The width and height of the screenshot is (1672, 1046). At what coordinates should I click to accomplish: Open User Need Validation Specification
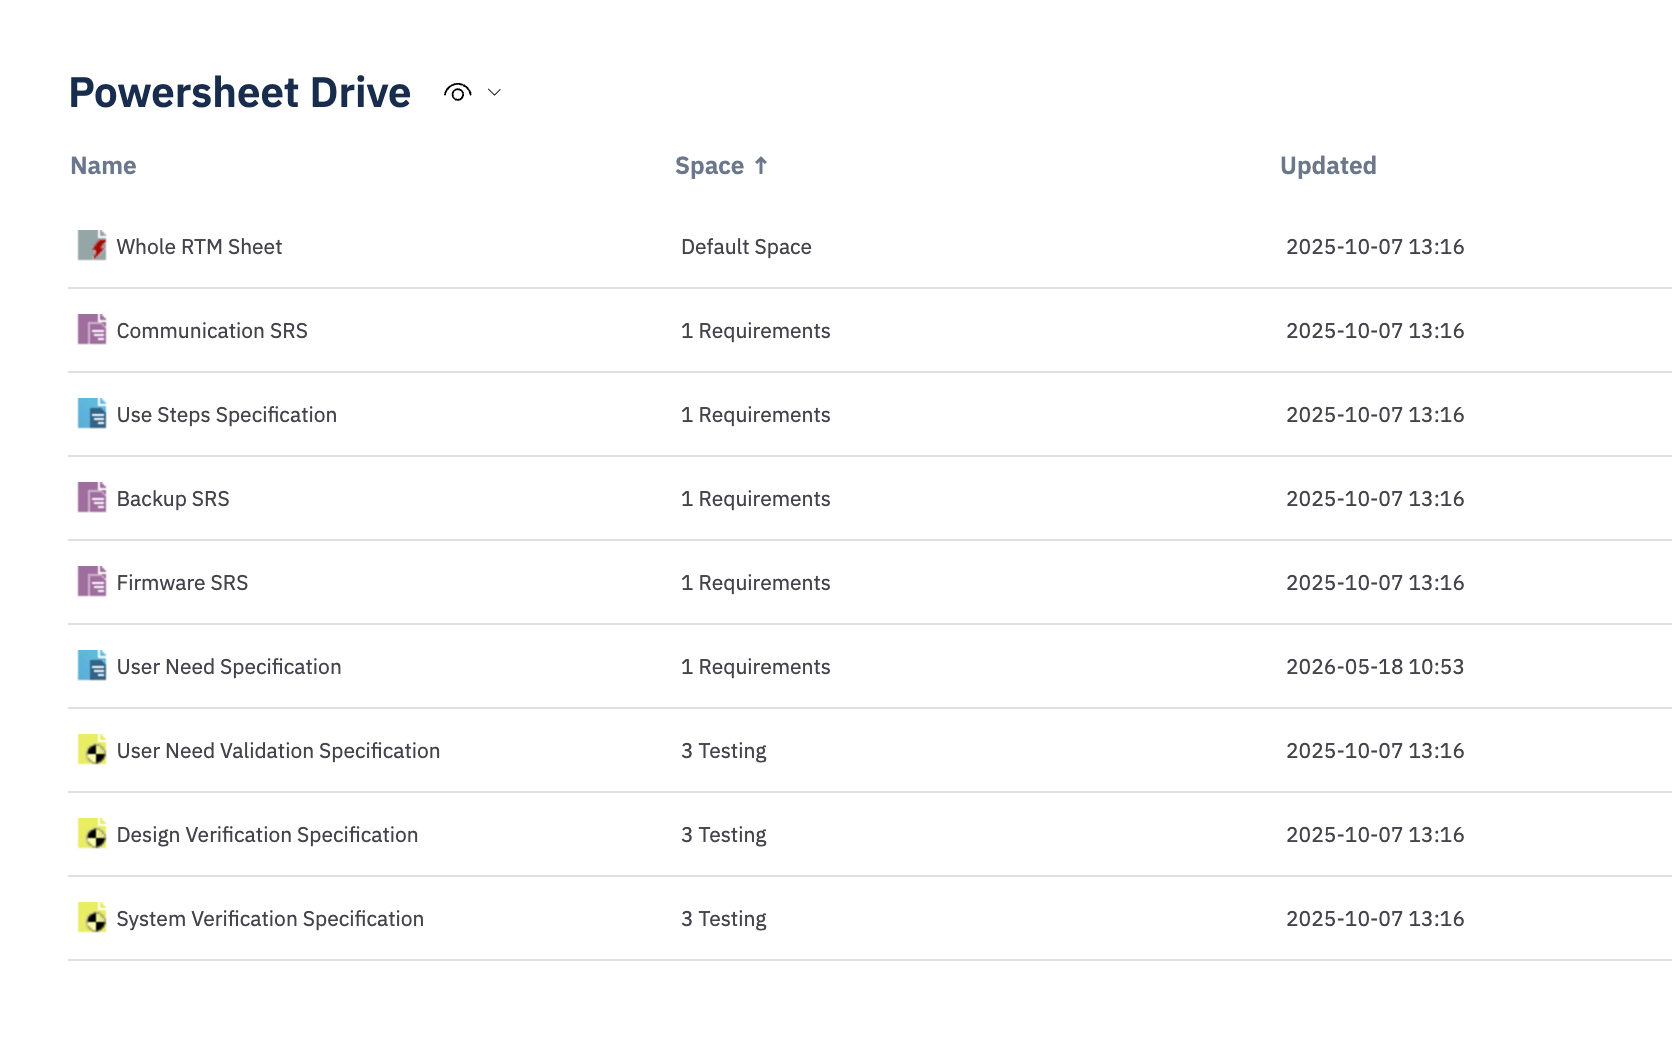tap(278, 751)
